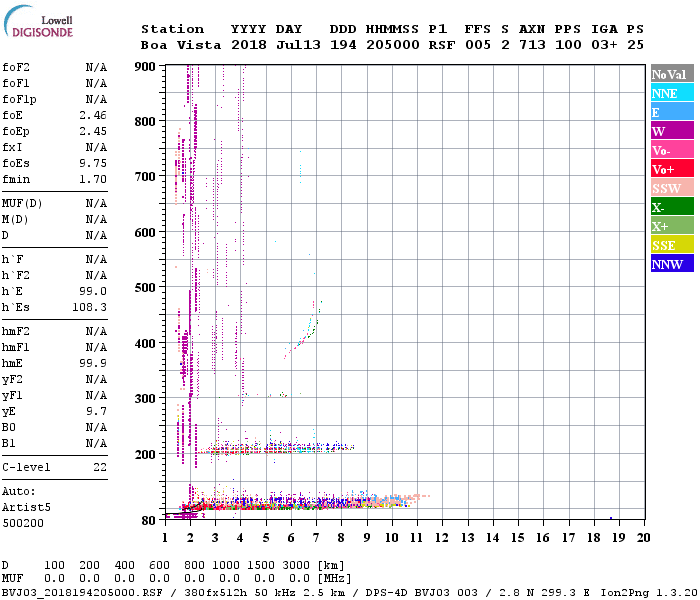Click the foEs value 9.75
This screenshot has height=600, width=700.
point(93,163)
